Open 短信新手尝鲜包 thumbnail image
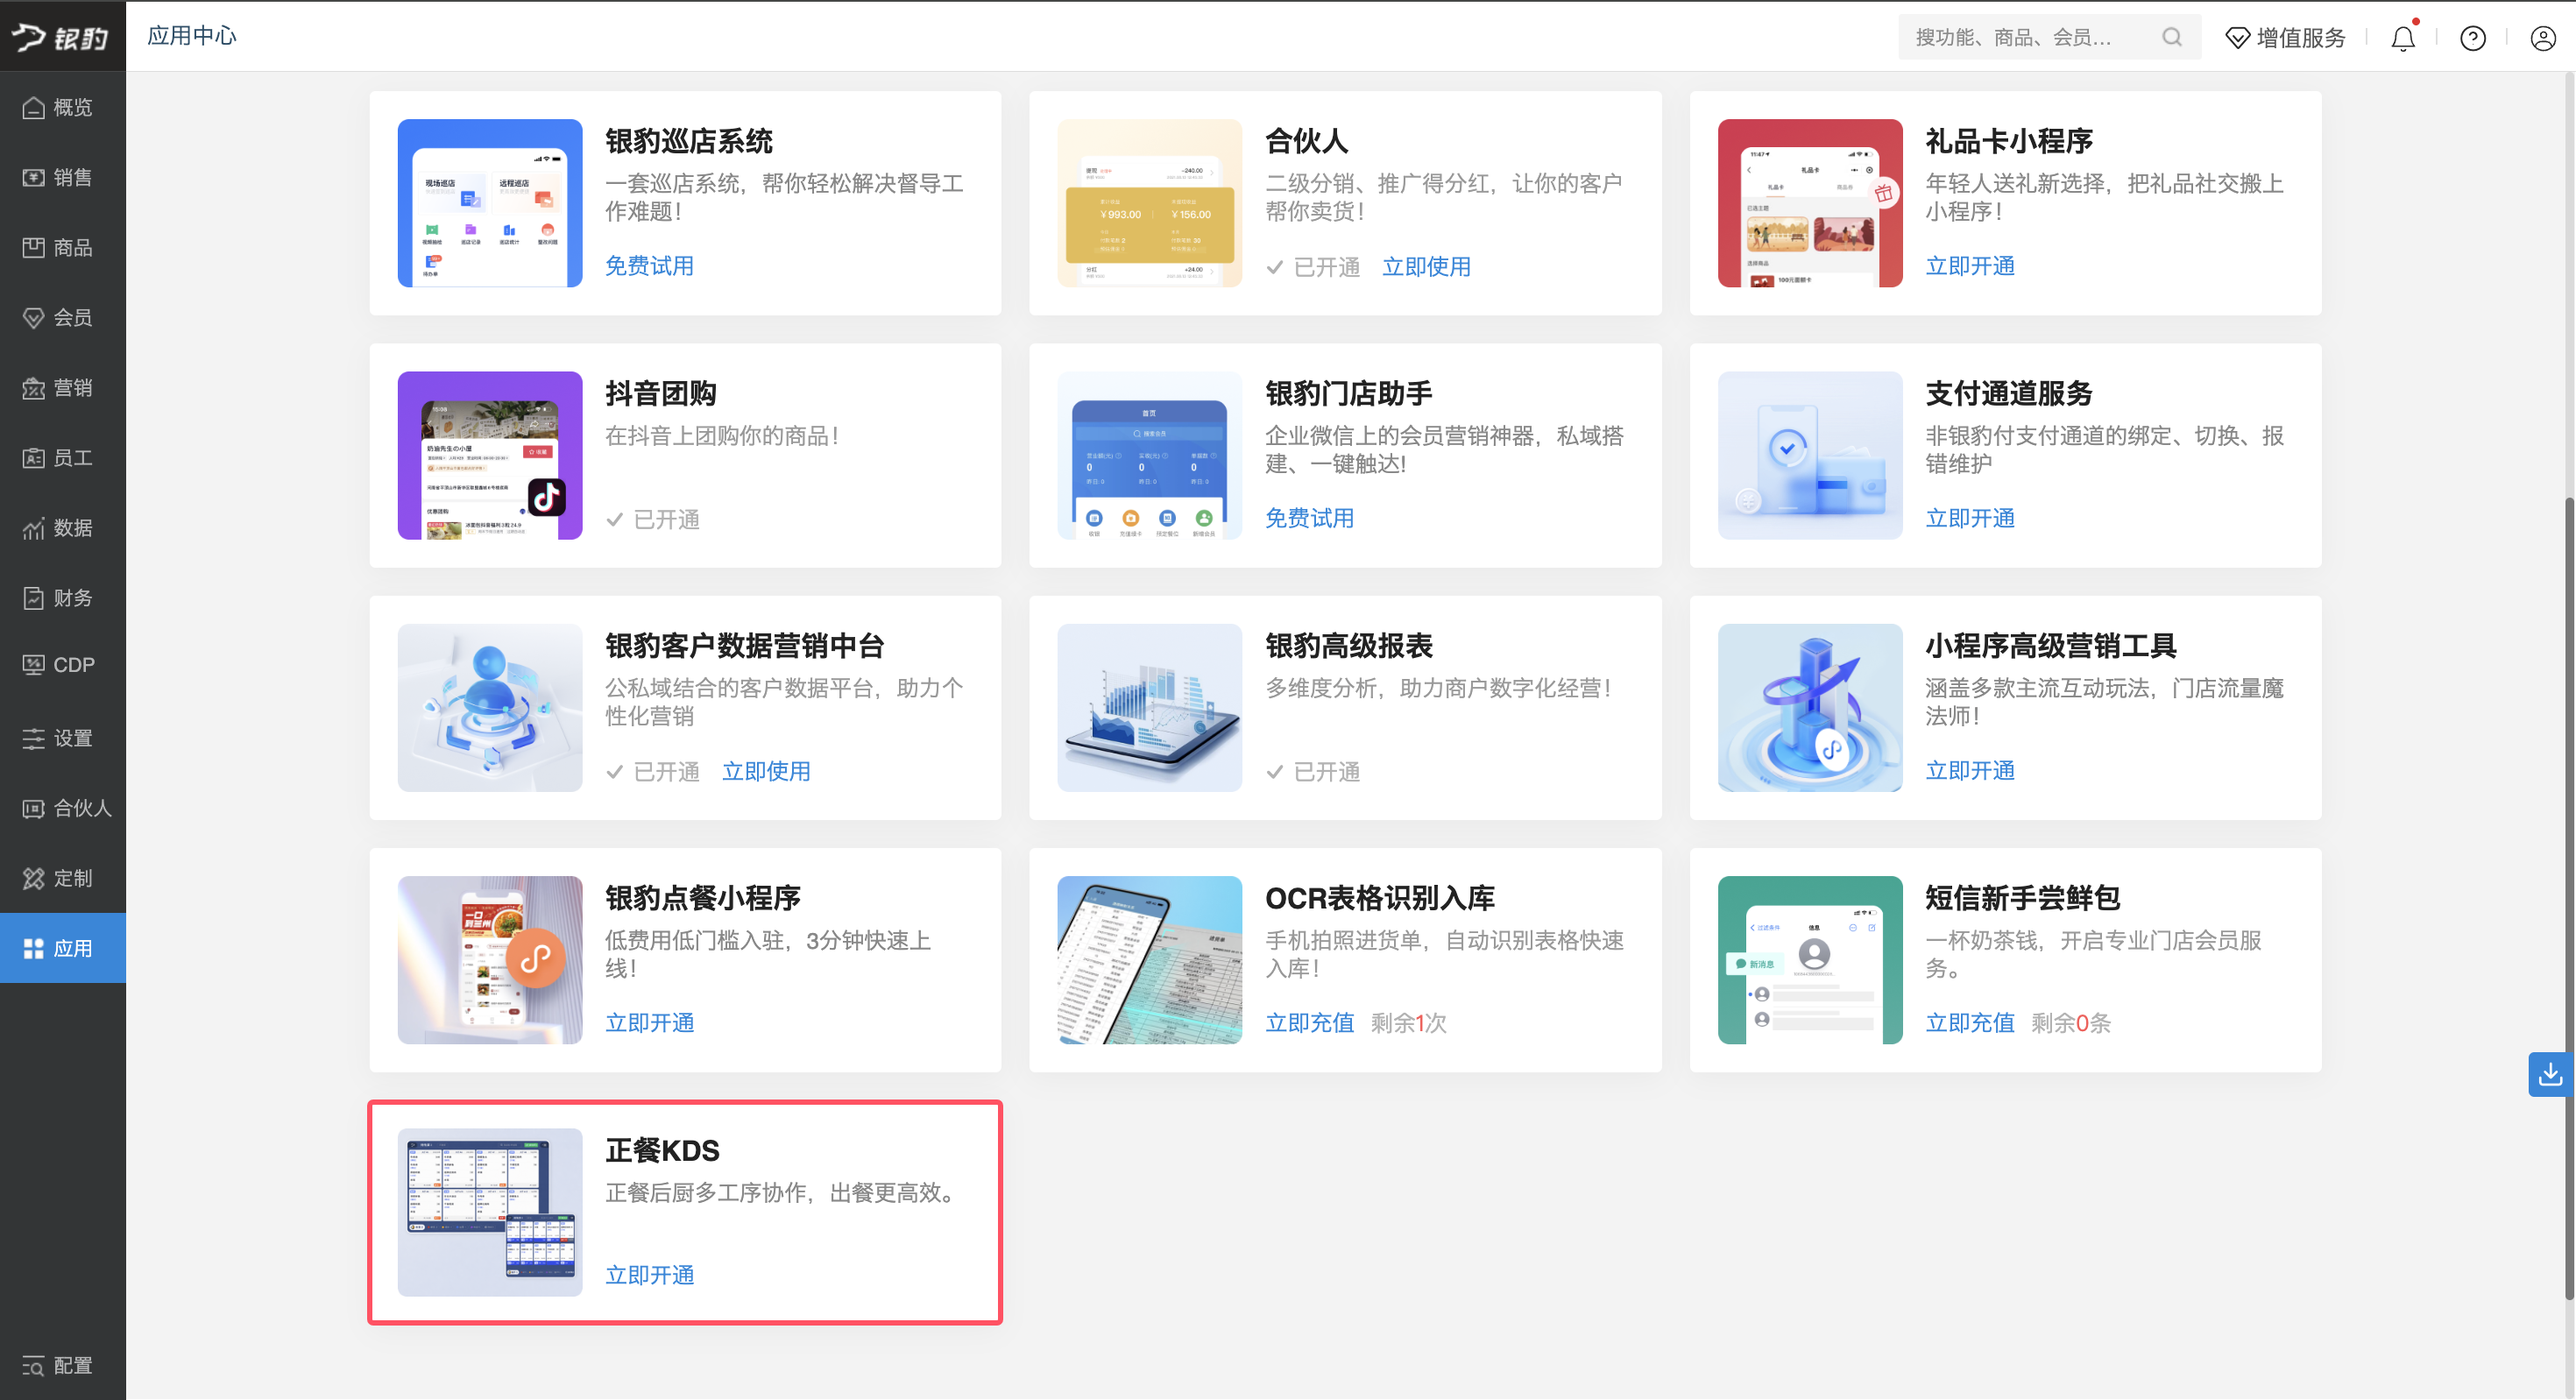 (x=1810, y=960)
